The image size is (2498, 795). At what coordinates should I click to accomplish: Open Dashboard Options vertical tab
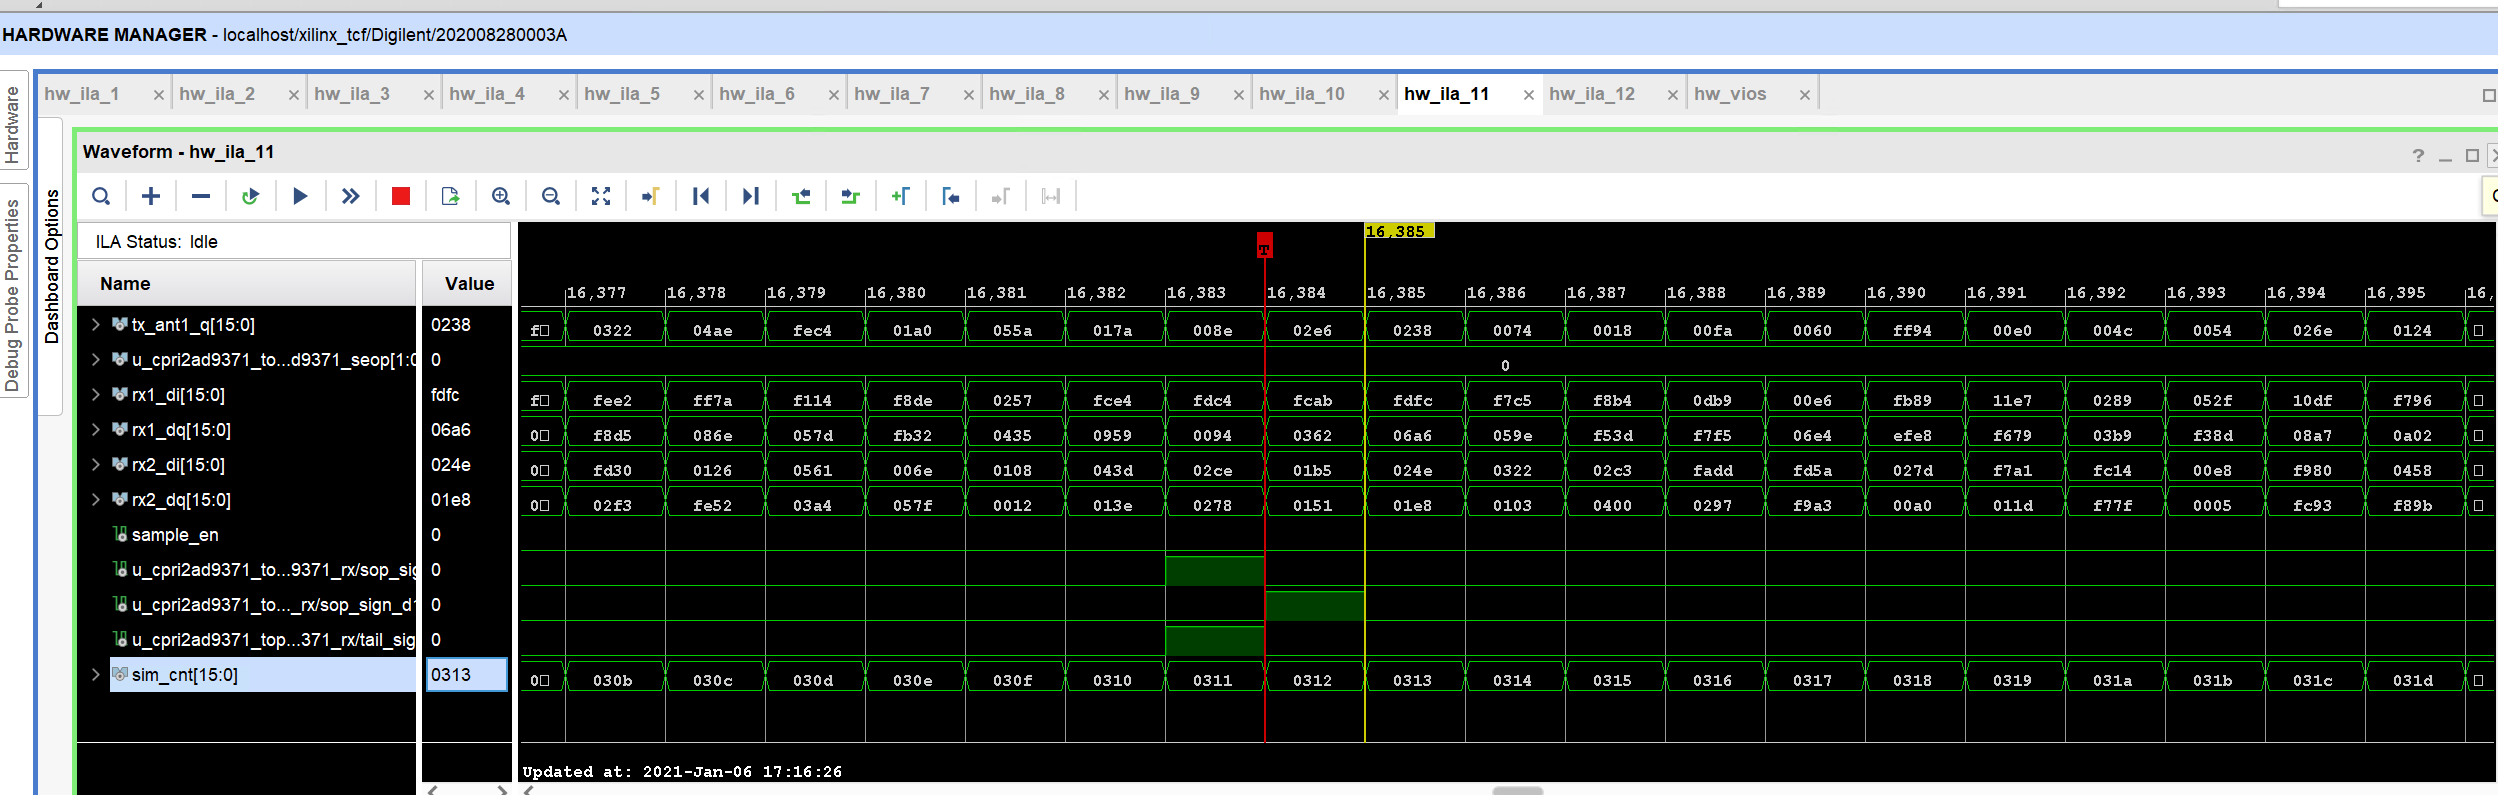[x=52, y=266]
